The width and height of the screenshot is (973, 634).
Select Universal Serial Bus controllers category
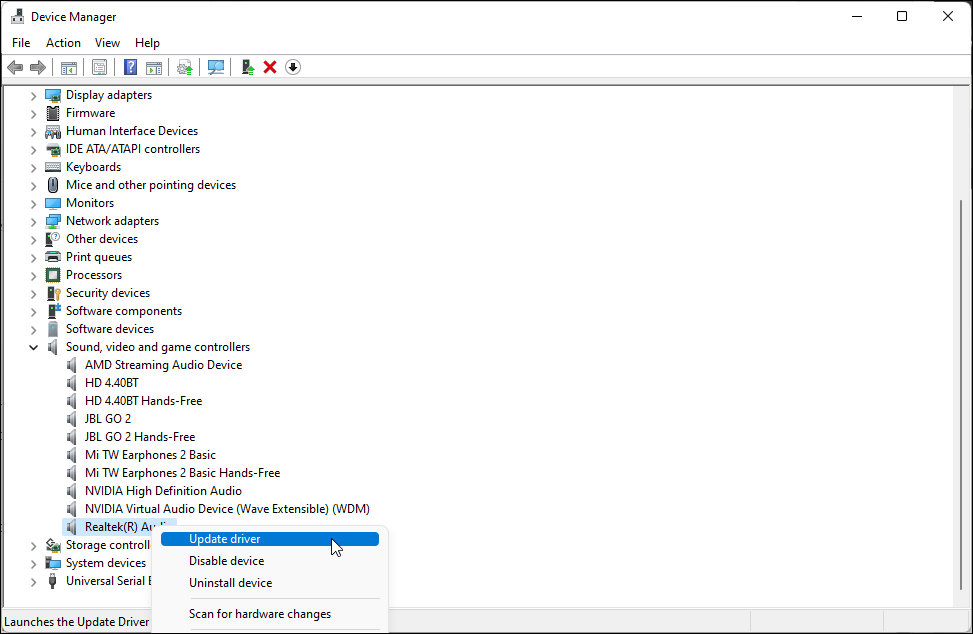pos(109,581)
